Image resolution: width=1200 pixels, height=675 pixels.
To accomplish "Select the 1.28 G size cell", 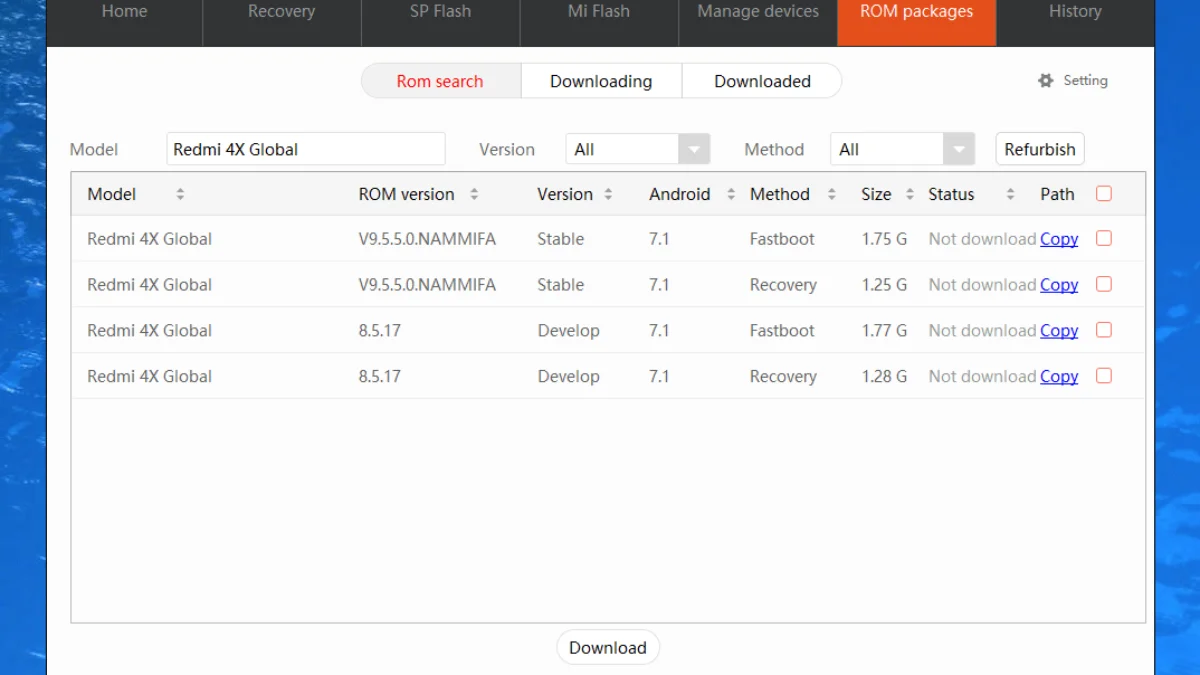I will pyautogui.click(x=884, y=377).
